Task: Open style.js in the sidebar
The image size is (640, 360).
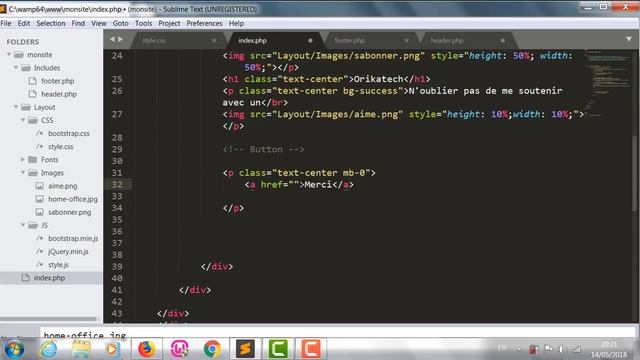Action: point(58,264)
